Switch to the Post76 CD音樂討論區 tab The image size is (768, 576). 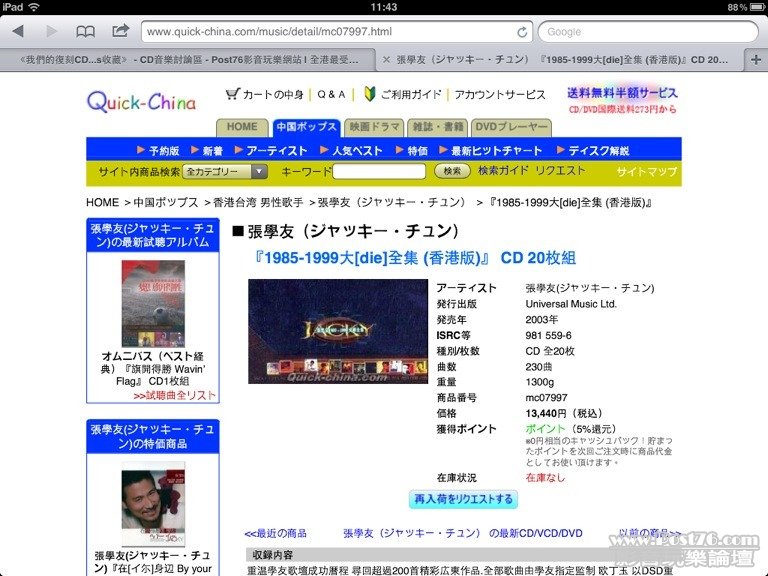click(189, 60)
